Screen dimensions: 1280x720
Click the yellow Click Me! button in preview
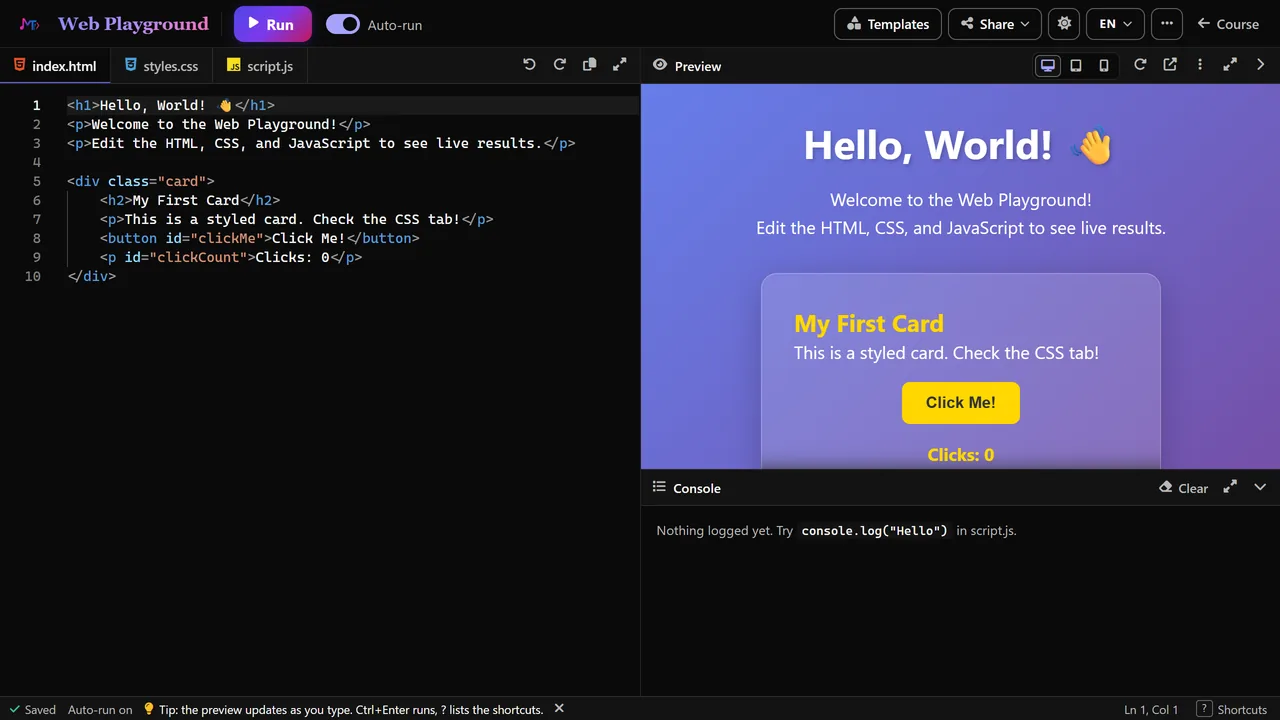(x=961, y=403)
